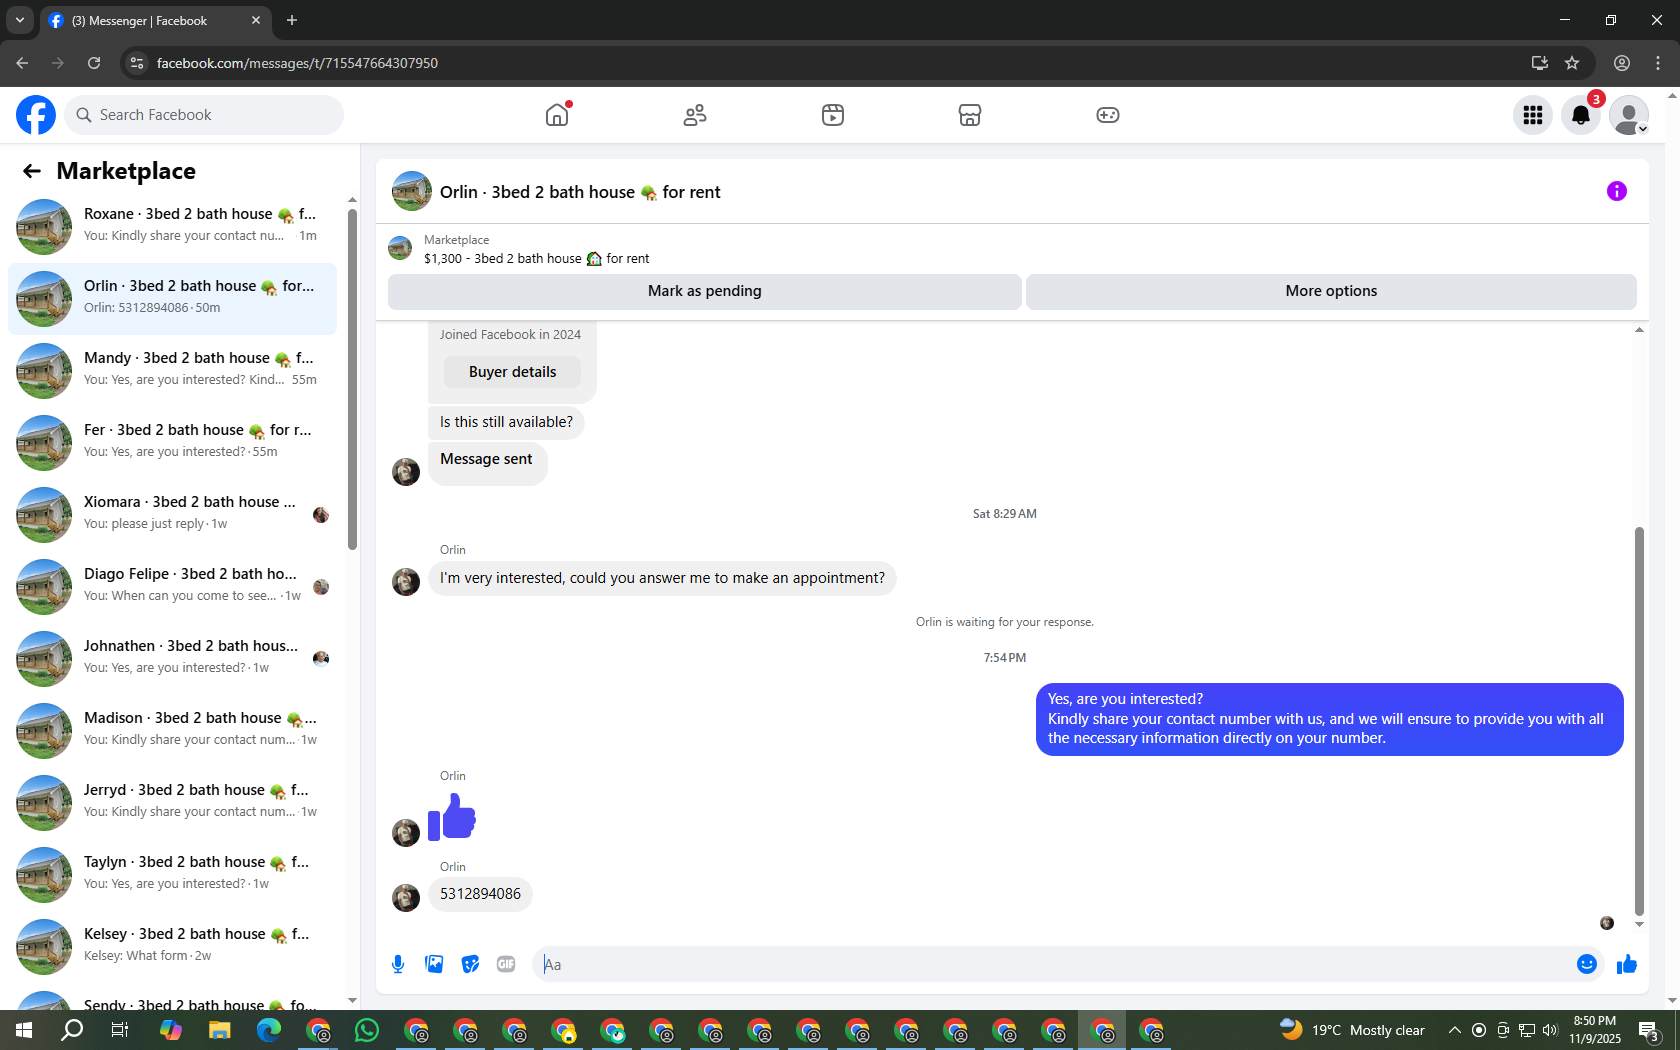Open Roxane's conversation

tap(172, 226)
